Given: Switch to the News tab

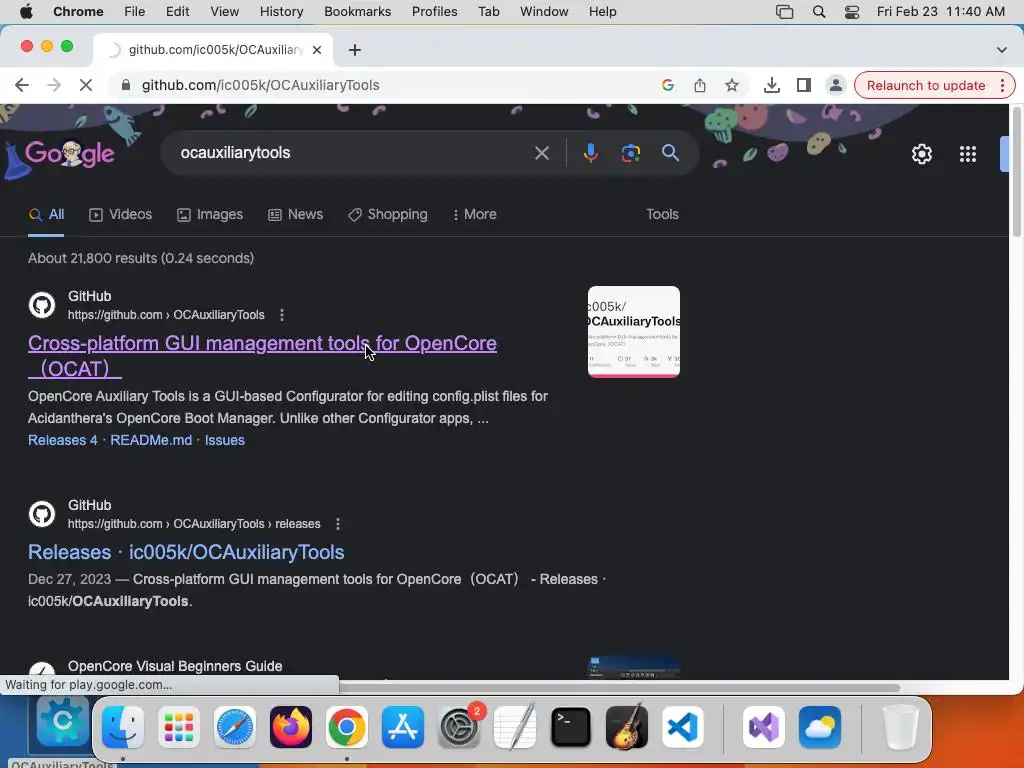Looking at the screenshot, I should pos(296,215).
